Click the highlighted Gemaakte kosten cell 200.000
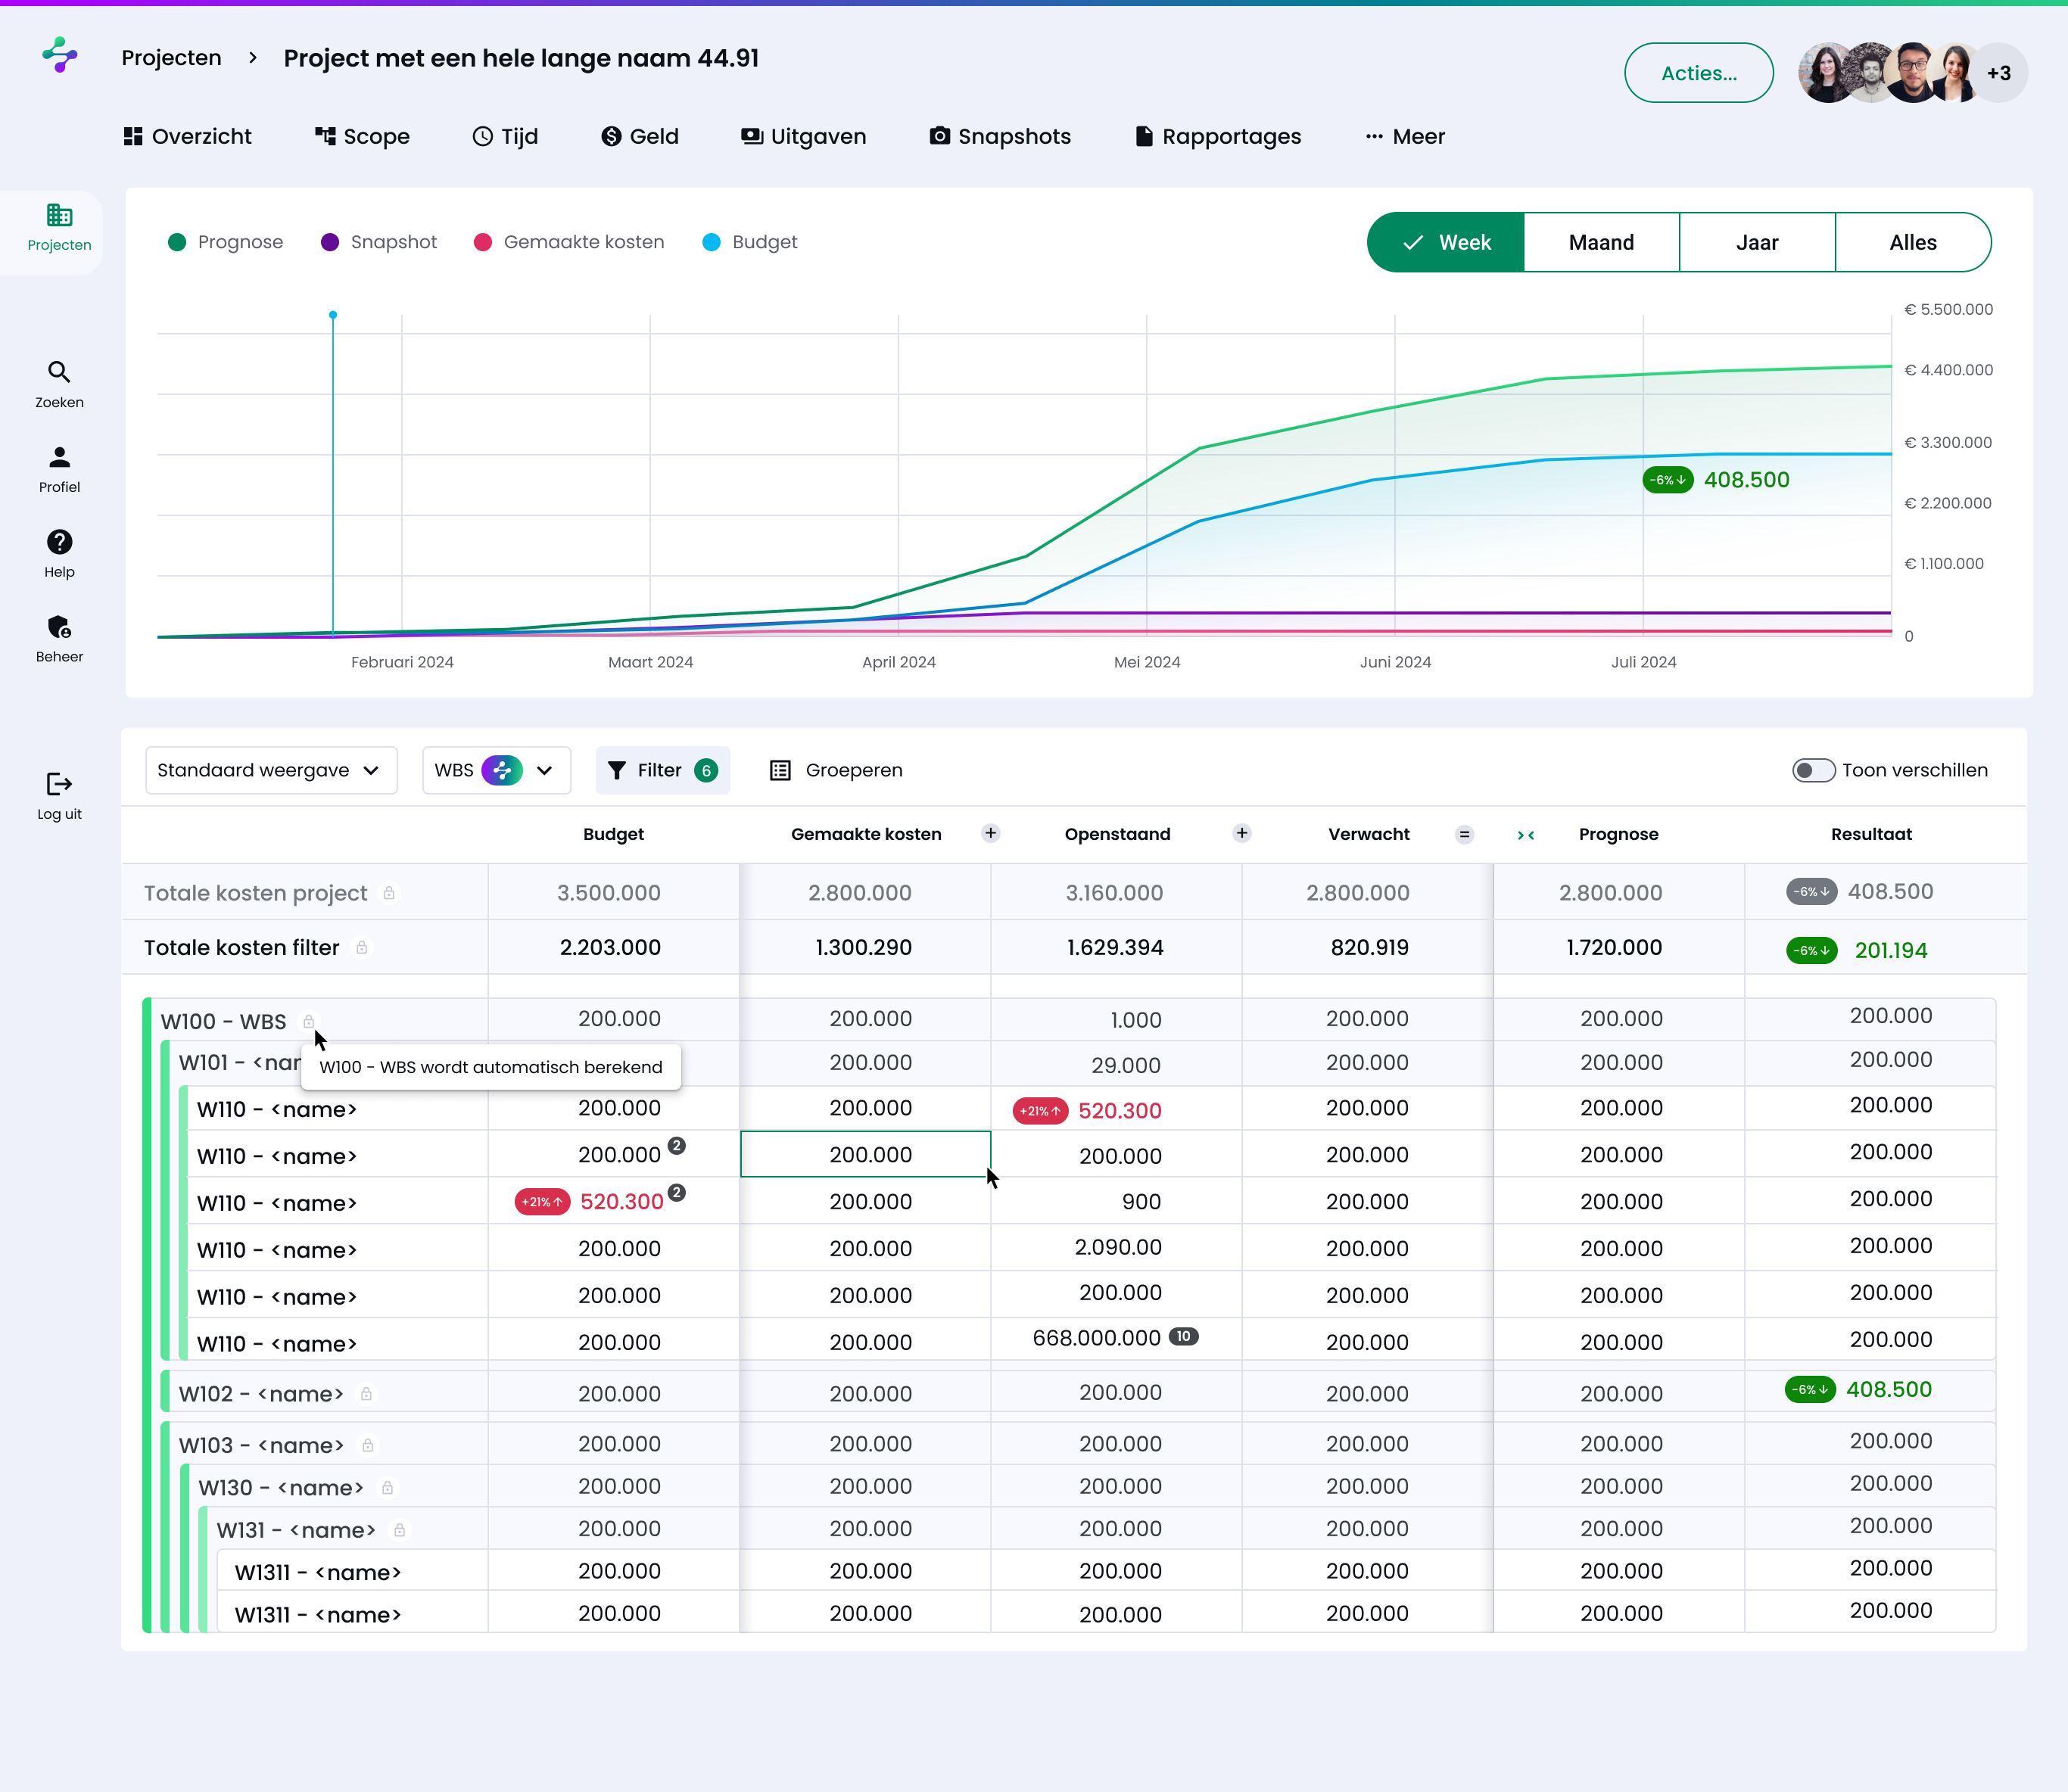 (x=866, y=1154)
